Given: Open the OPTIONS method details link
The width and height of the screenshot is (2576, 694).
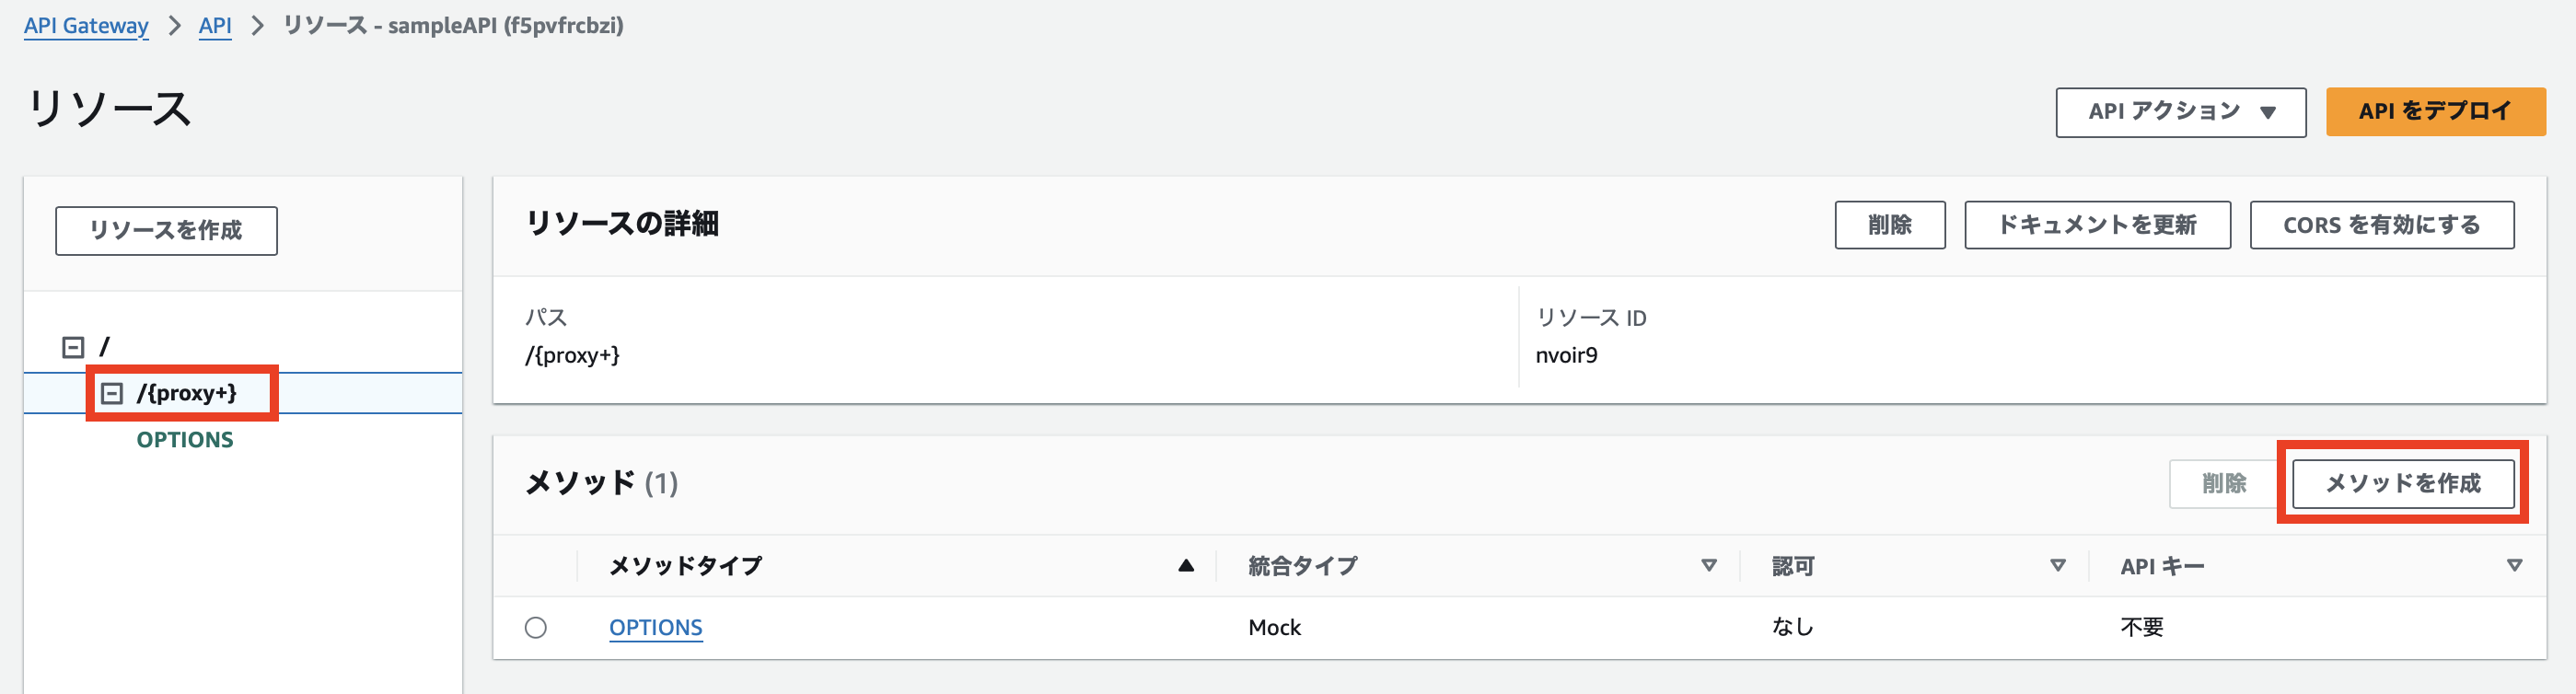Looking at the screenshot, I should coord(655,627).
